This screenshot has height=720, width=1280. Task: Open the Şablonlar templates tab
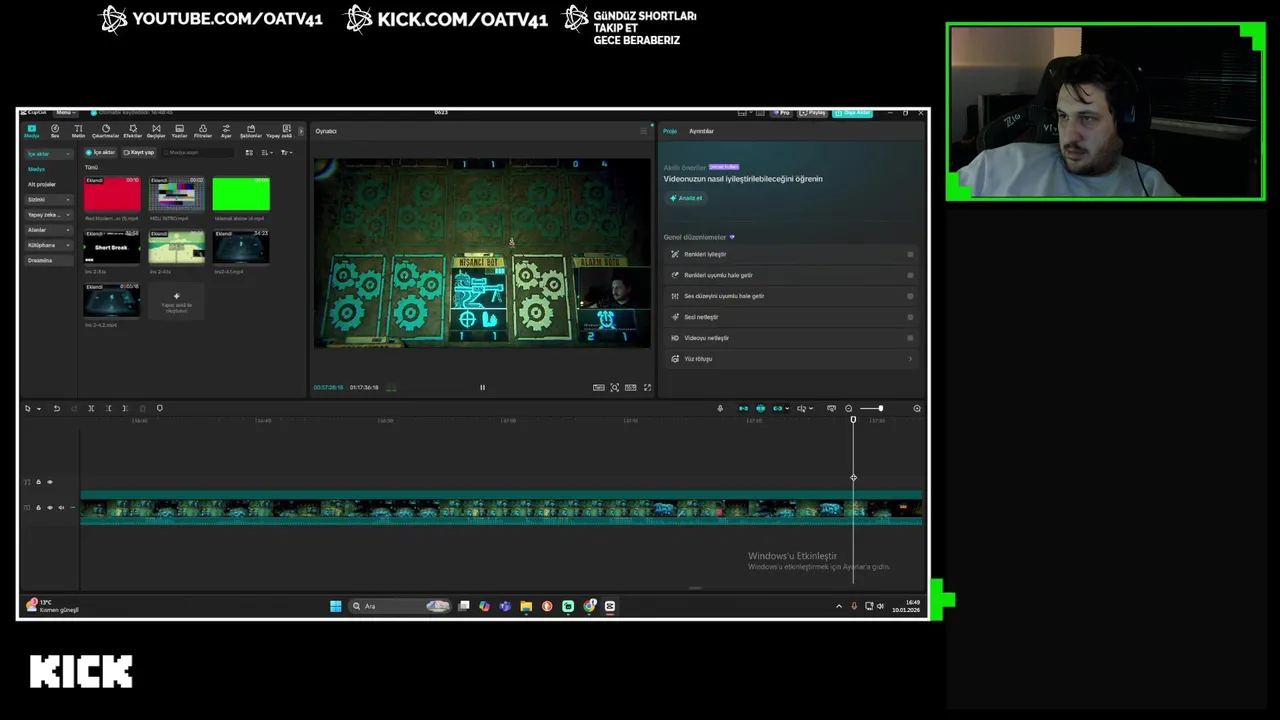tap(250, 131)
